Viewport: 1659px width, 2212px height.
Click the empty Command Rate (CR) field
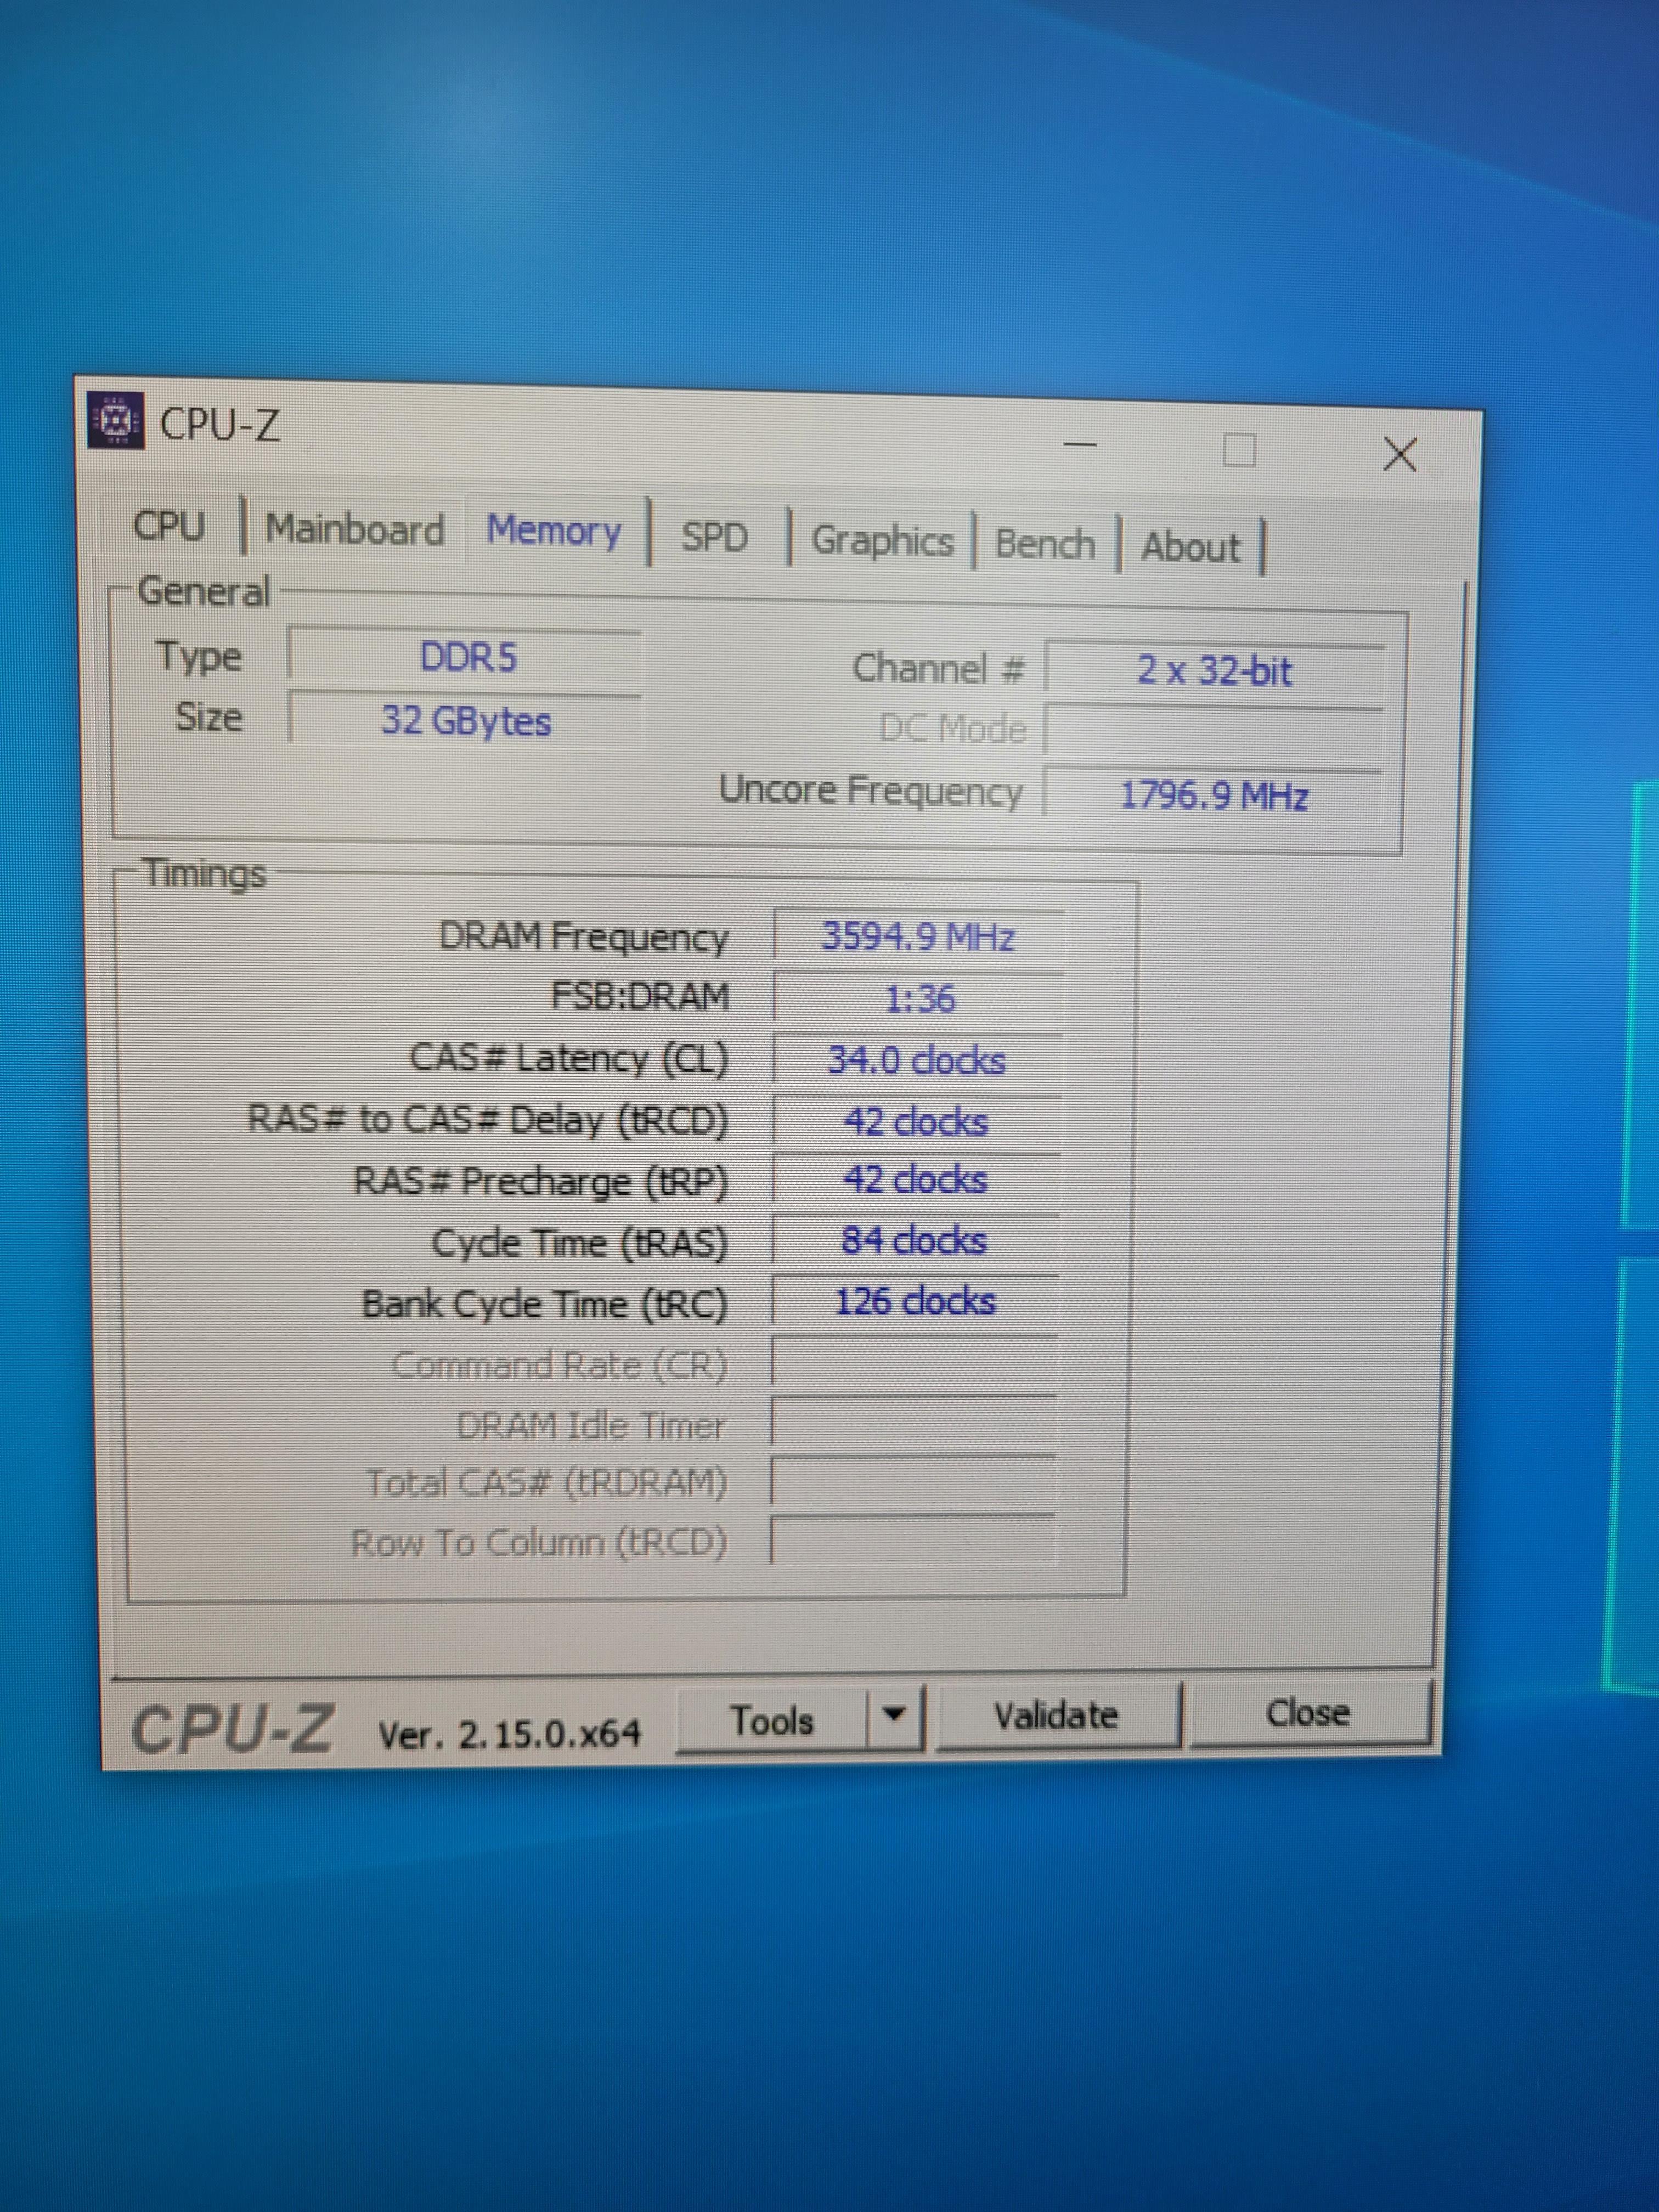pyautogui.click(x=914, y=1362)
